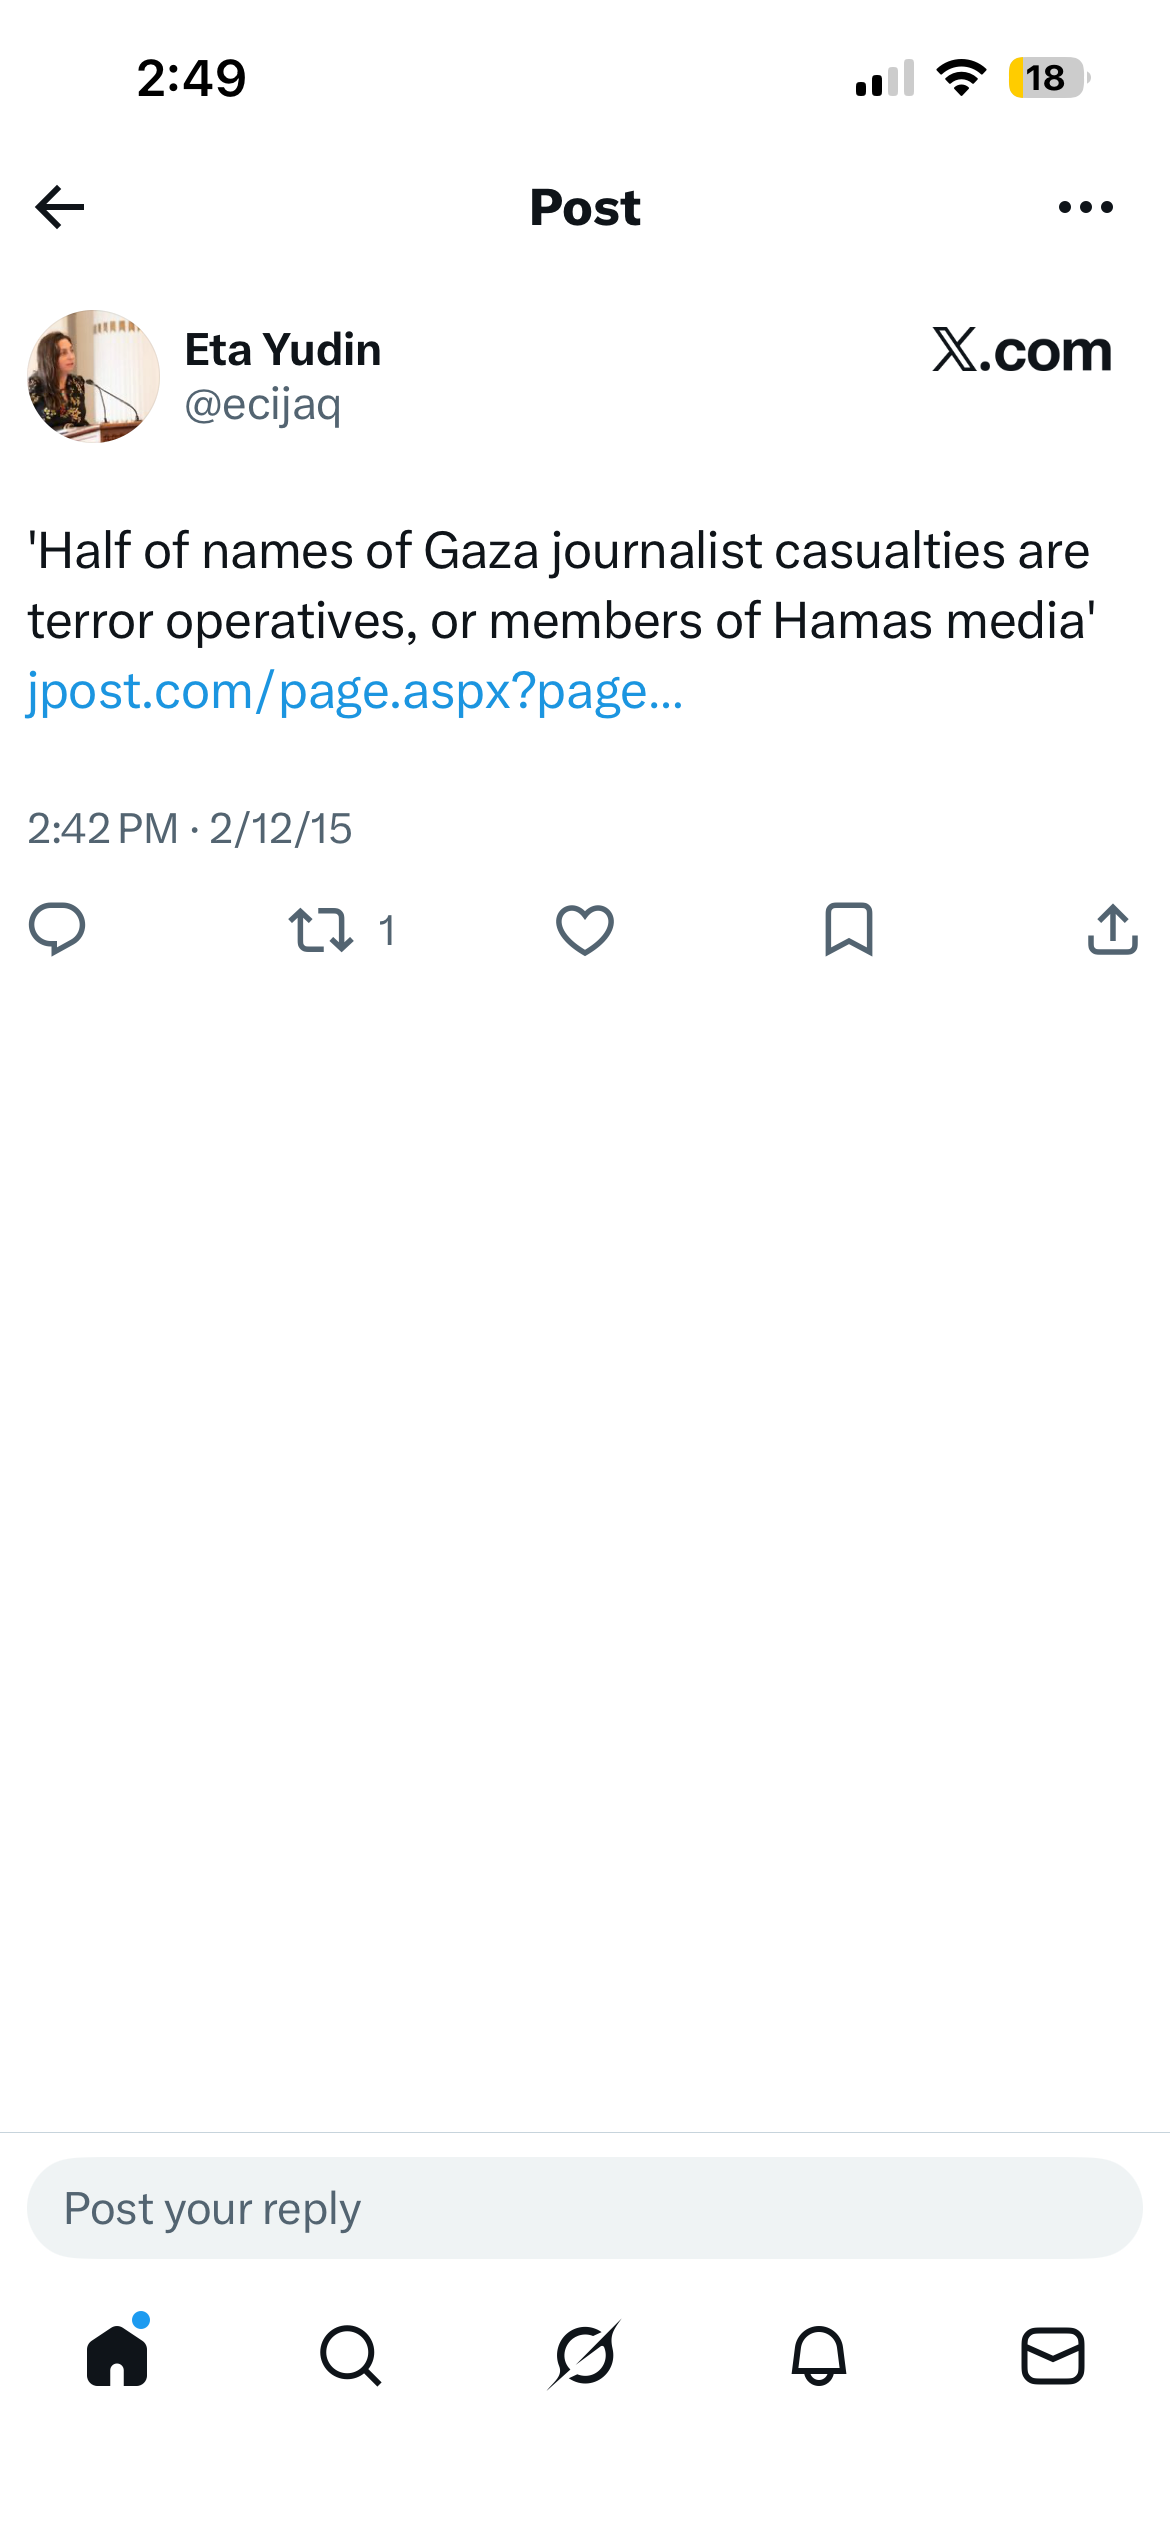Screen dimensions: 1170x2532
Task: Tap the Post your reply field
Action: click(x=585, y=2208)
